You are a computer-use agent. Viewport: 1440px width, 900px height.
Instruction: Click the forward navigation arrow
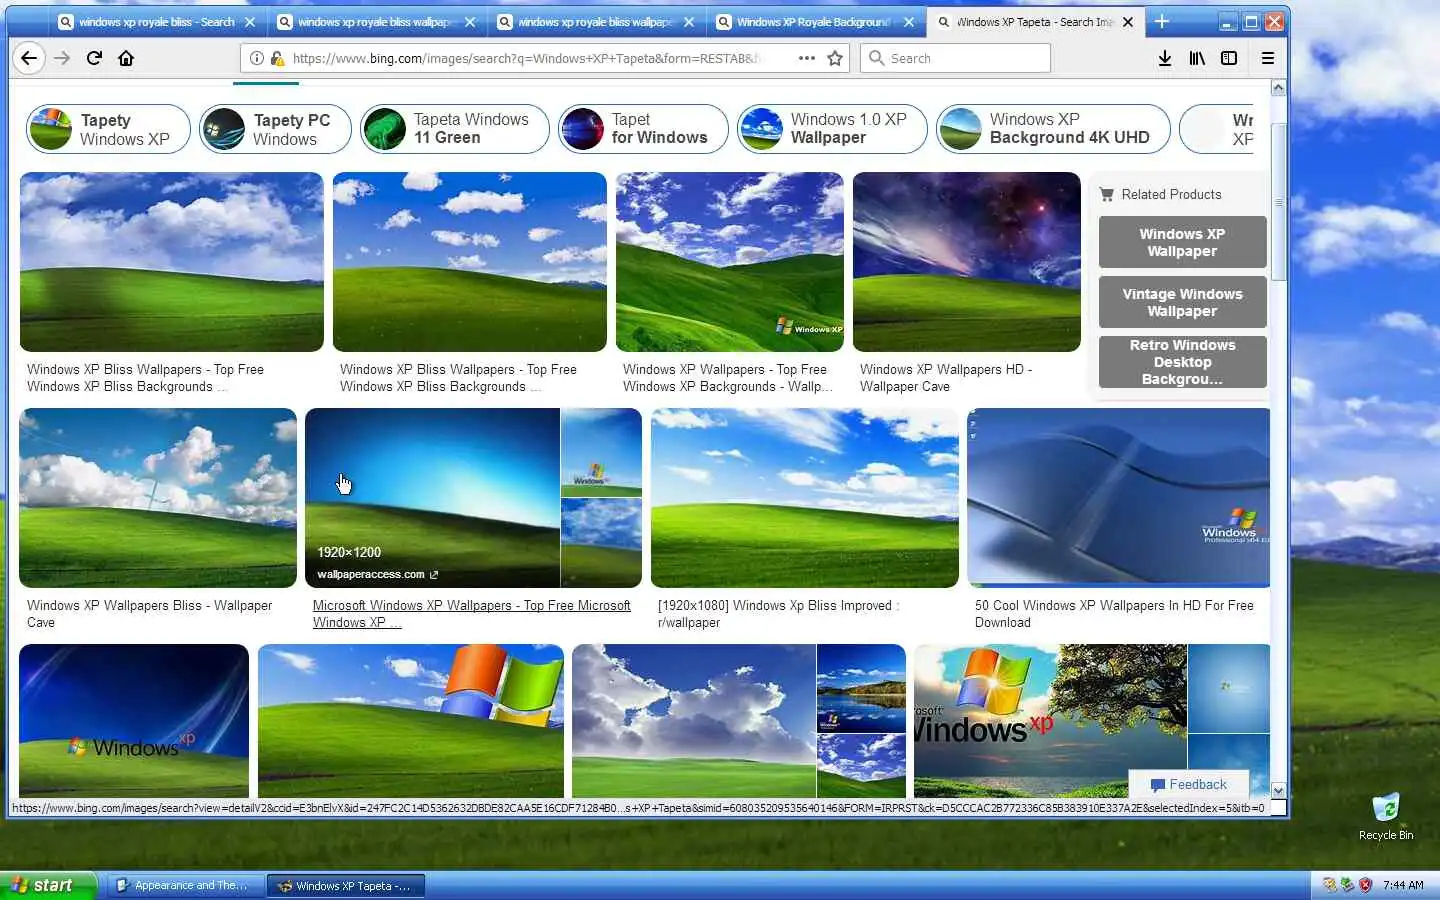coord(62,58)
